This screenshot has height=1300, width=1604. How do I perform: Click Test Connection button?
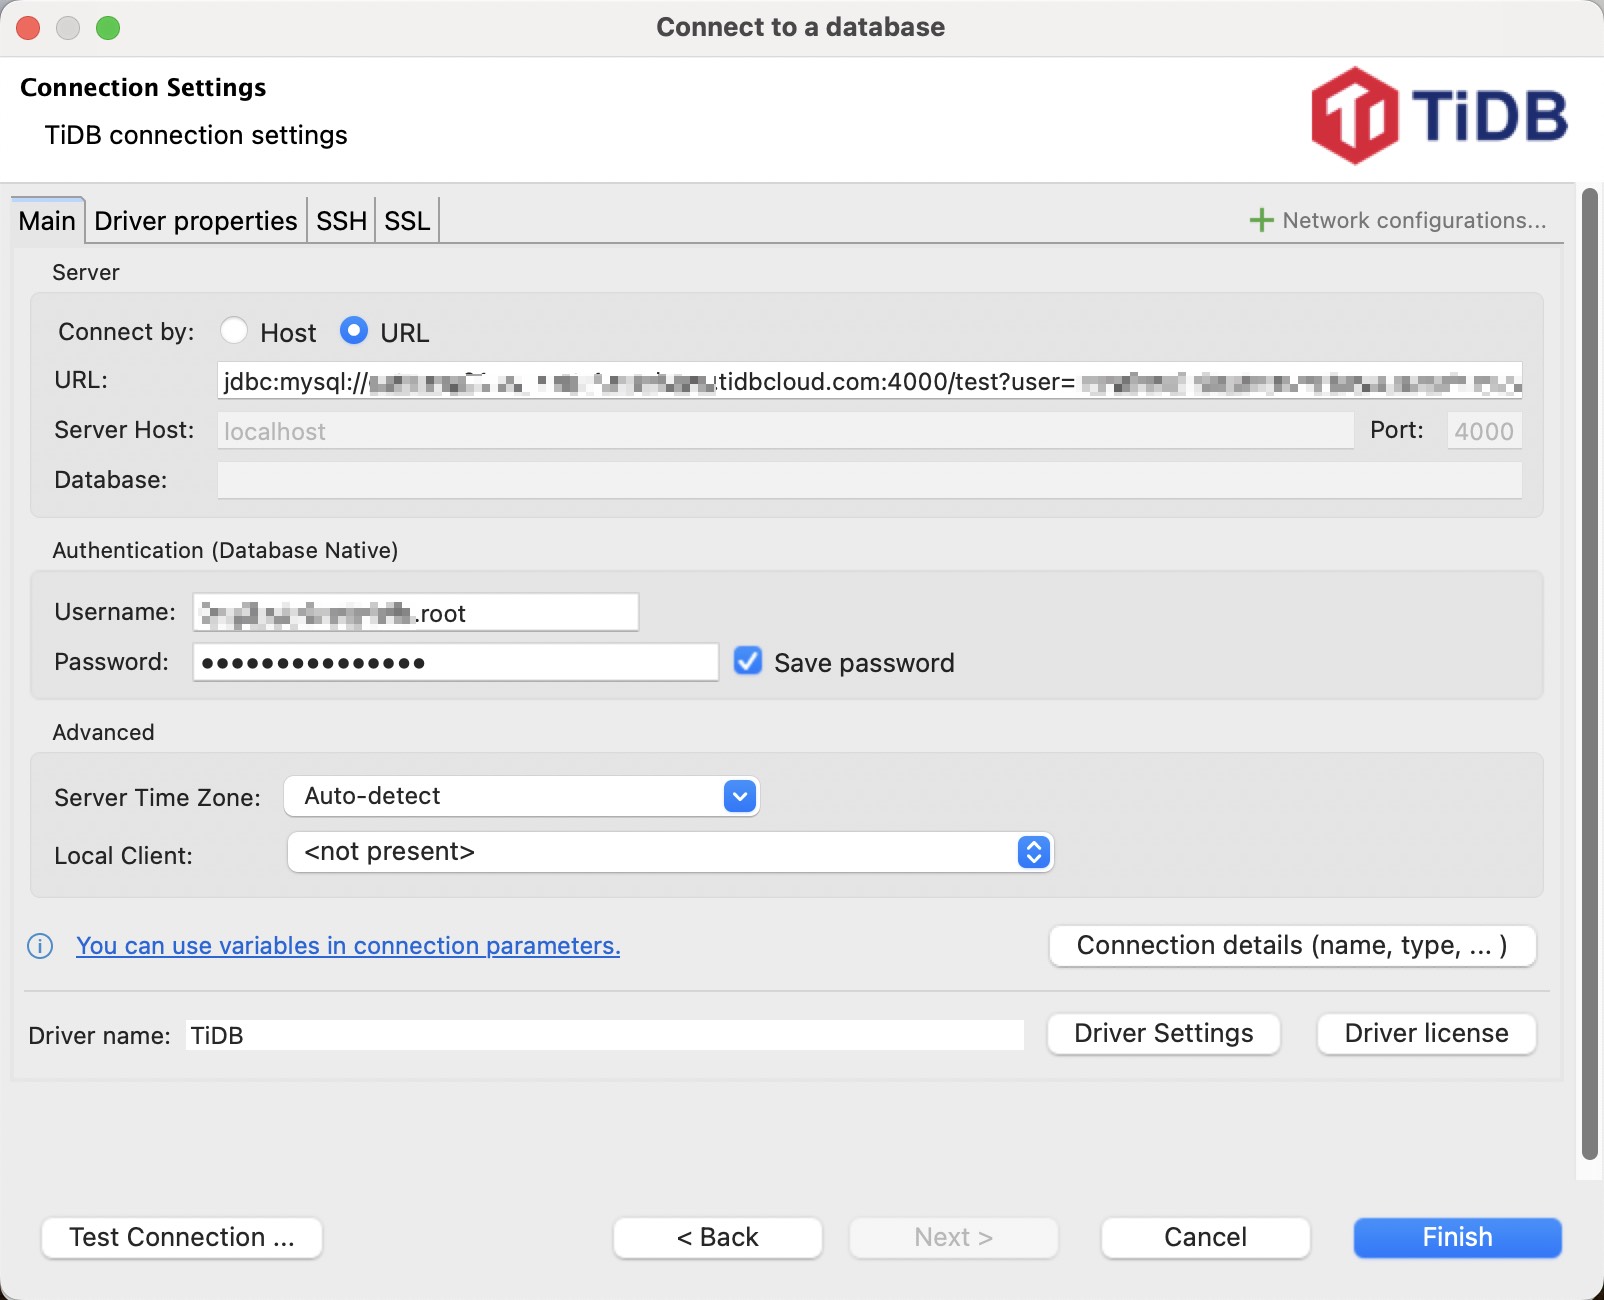point(182,1238)
